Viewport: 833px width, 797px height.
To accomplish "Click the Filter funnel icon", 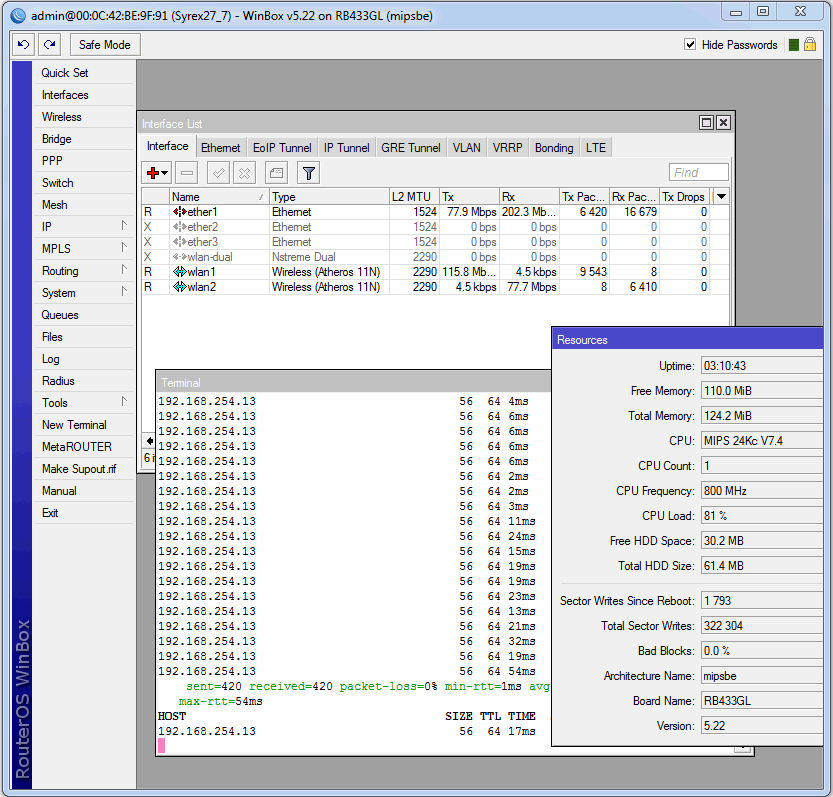I will tap(309, 173).
